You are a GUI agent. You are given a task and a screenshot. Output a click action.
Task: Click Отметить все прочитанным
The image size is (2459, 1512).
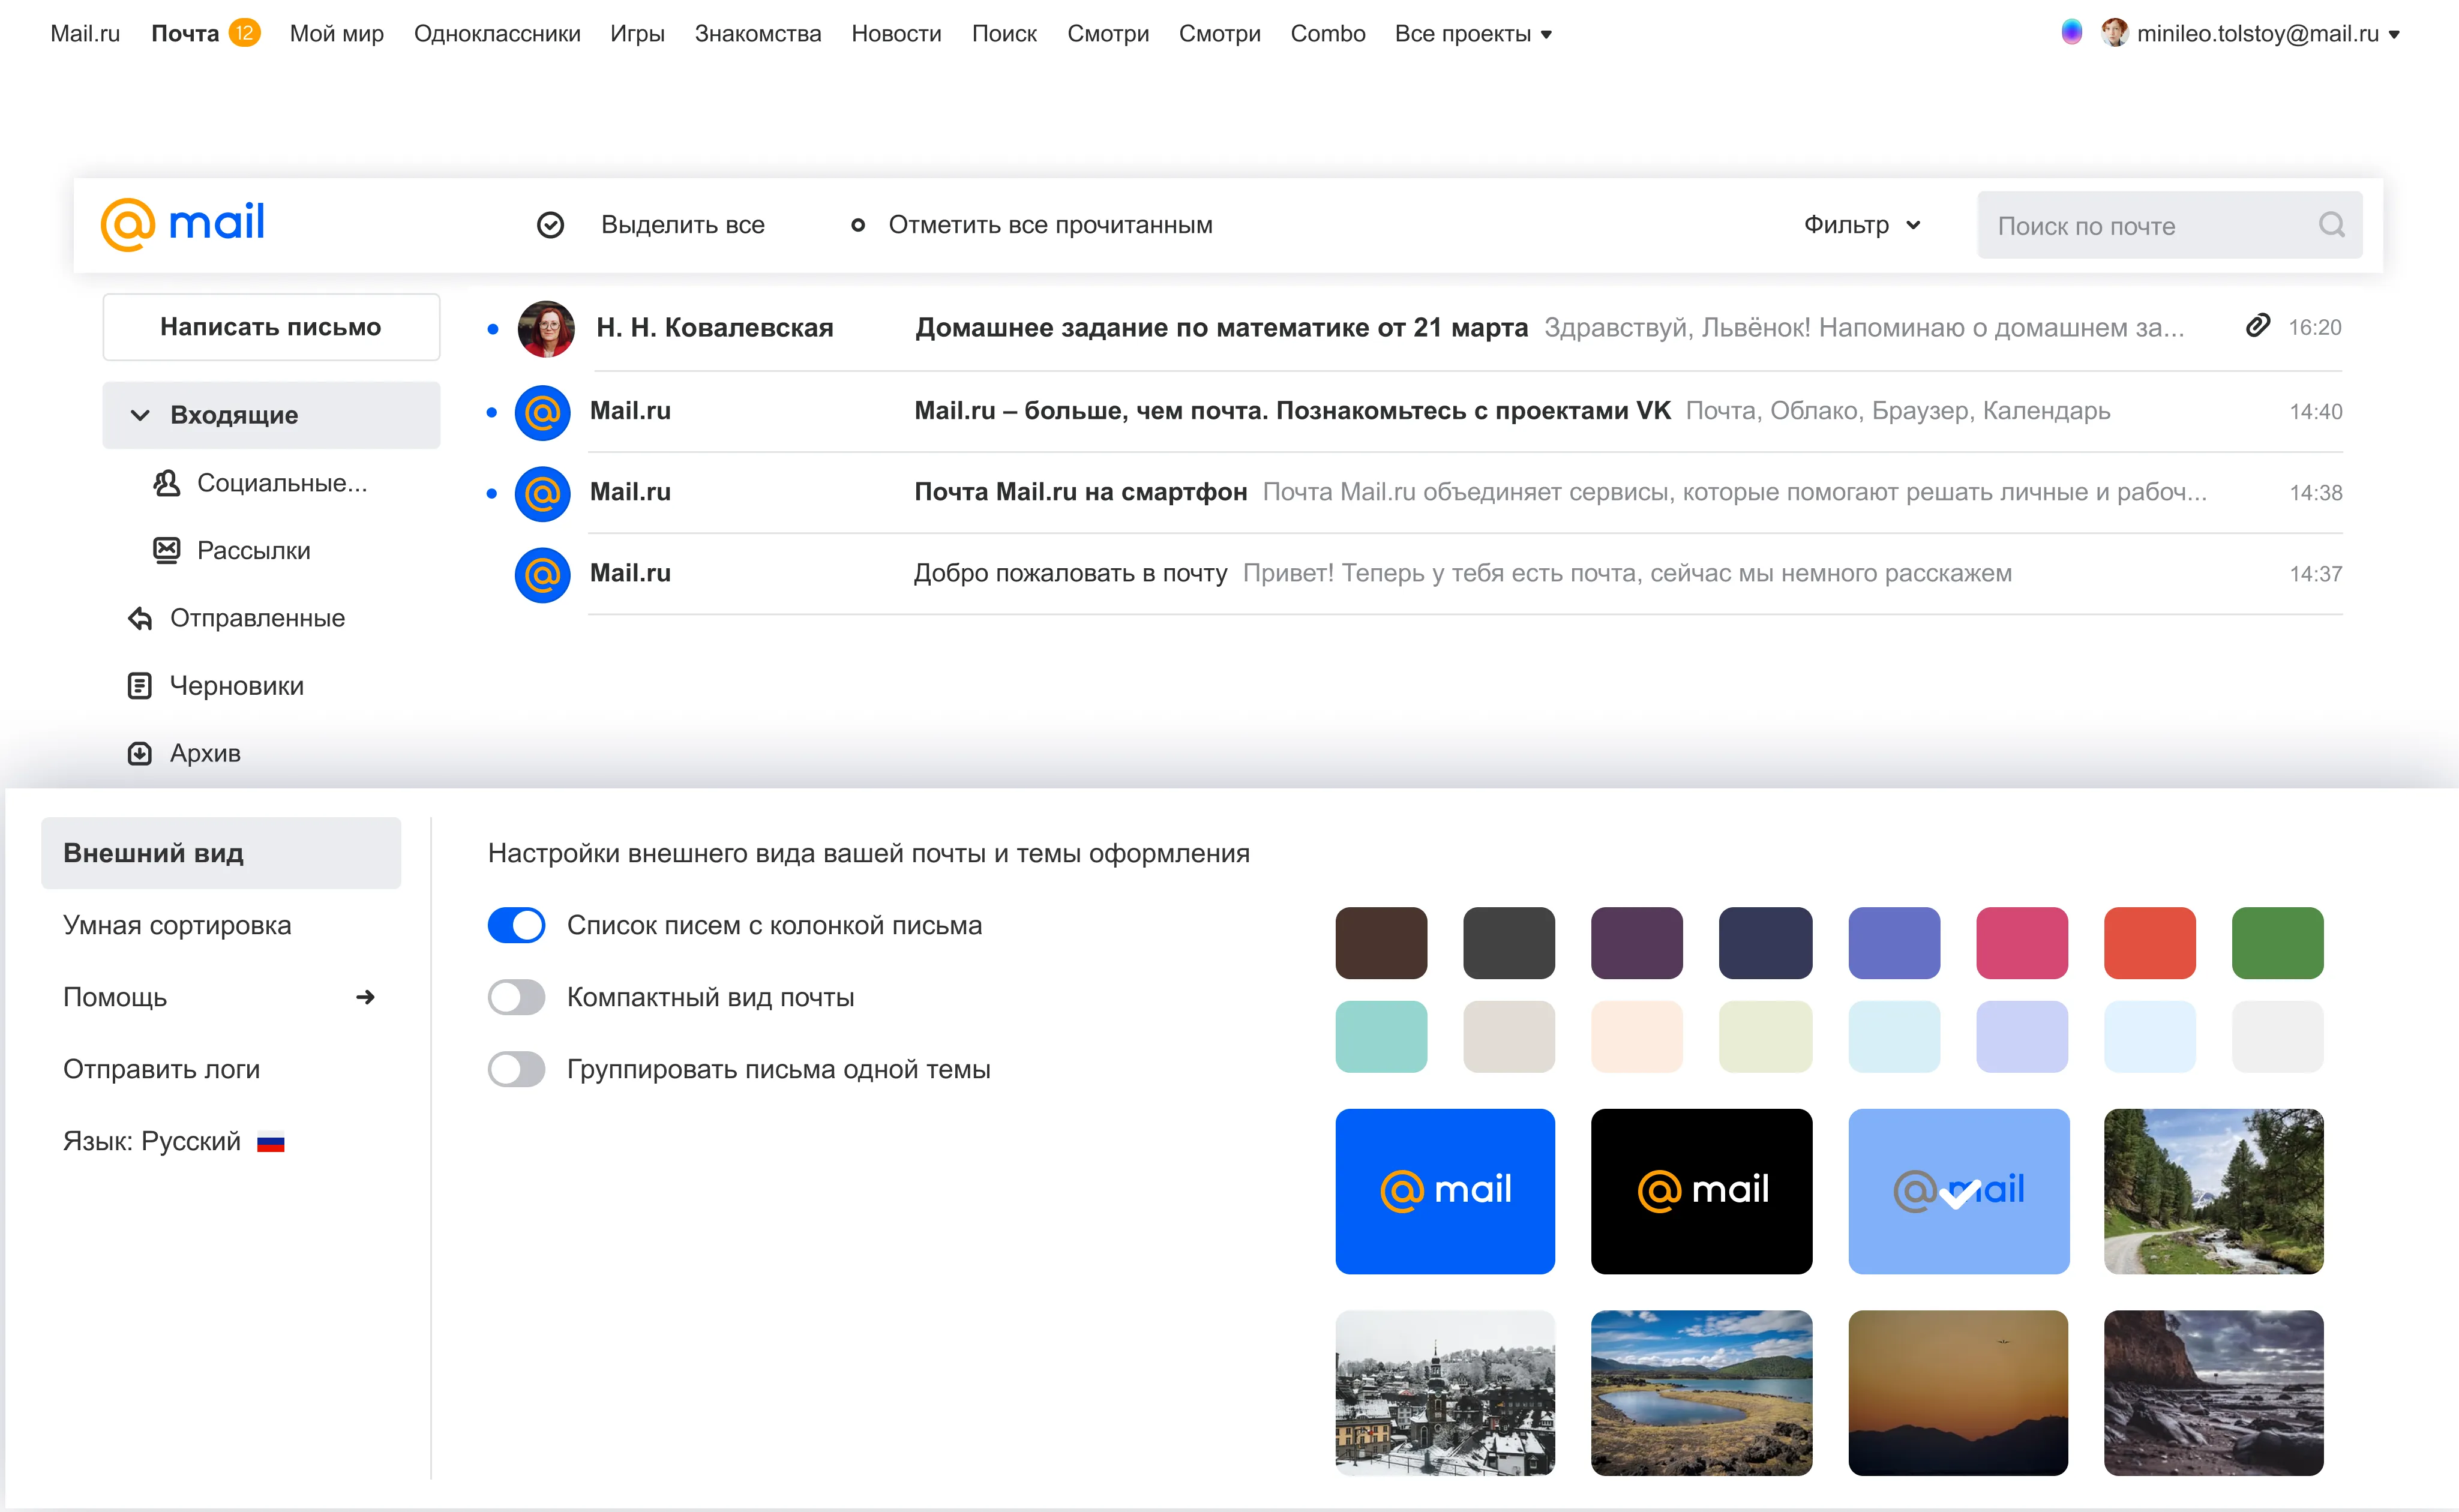coord(1050,225)
